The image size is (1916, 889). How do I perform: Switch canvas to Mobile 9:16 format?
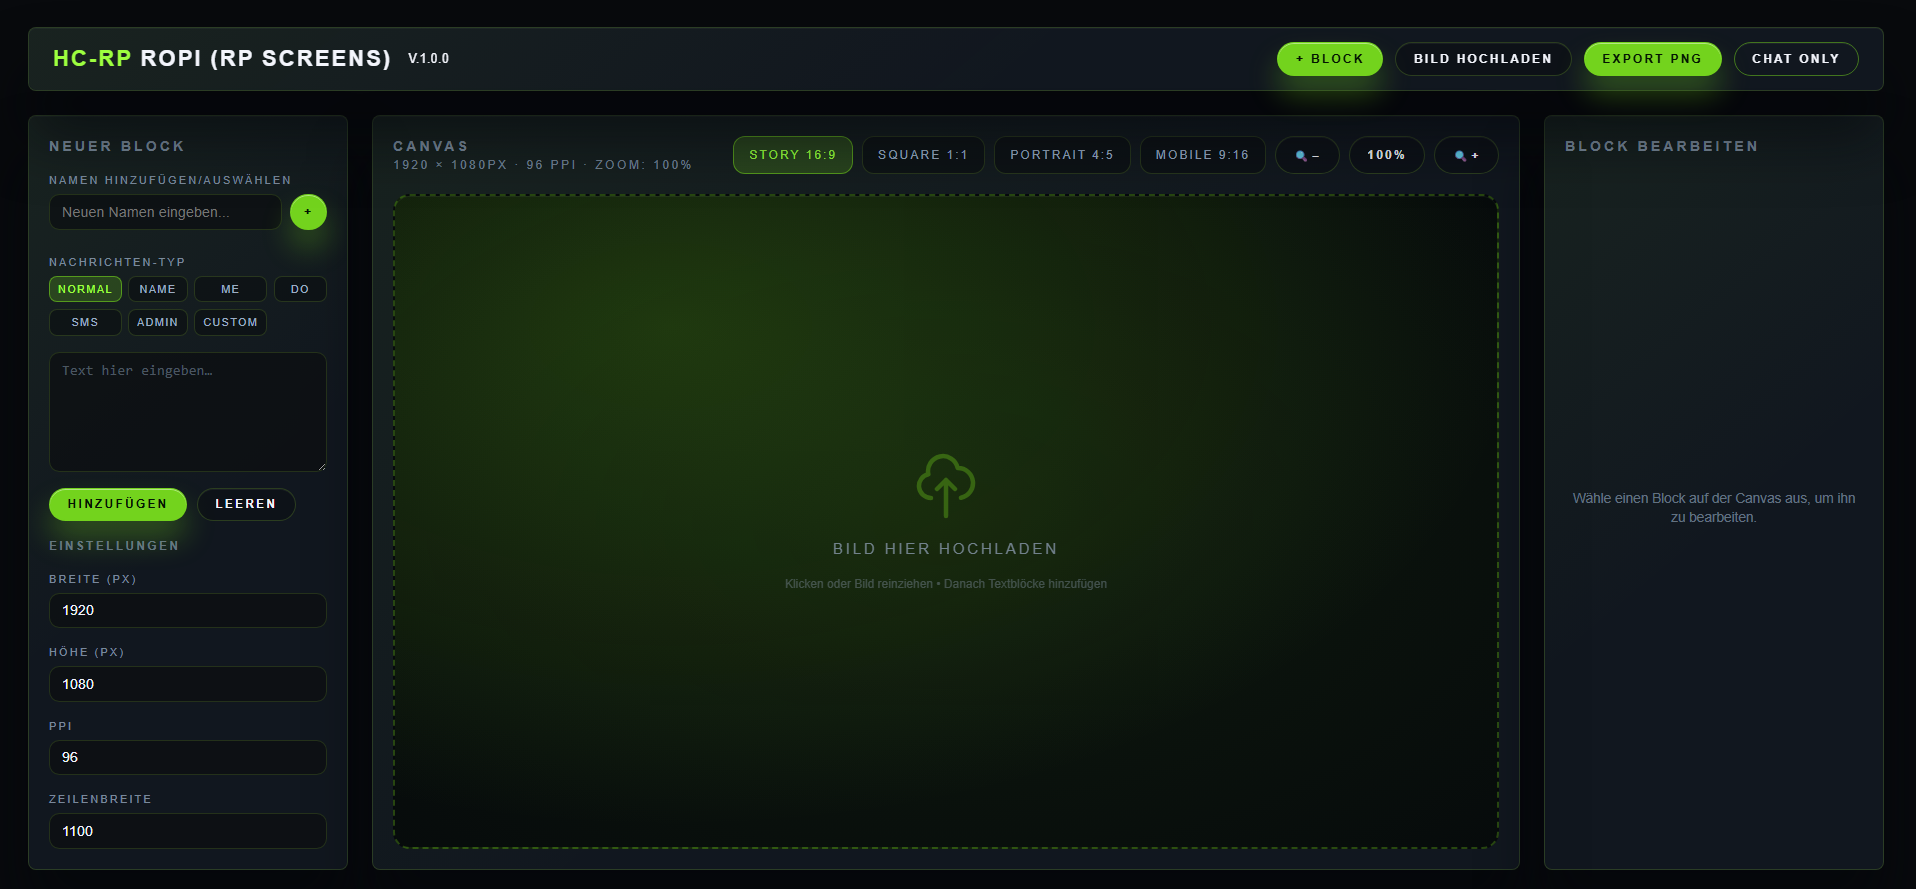pos(1202,155)
